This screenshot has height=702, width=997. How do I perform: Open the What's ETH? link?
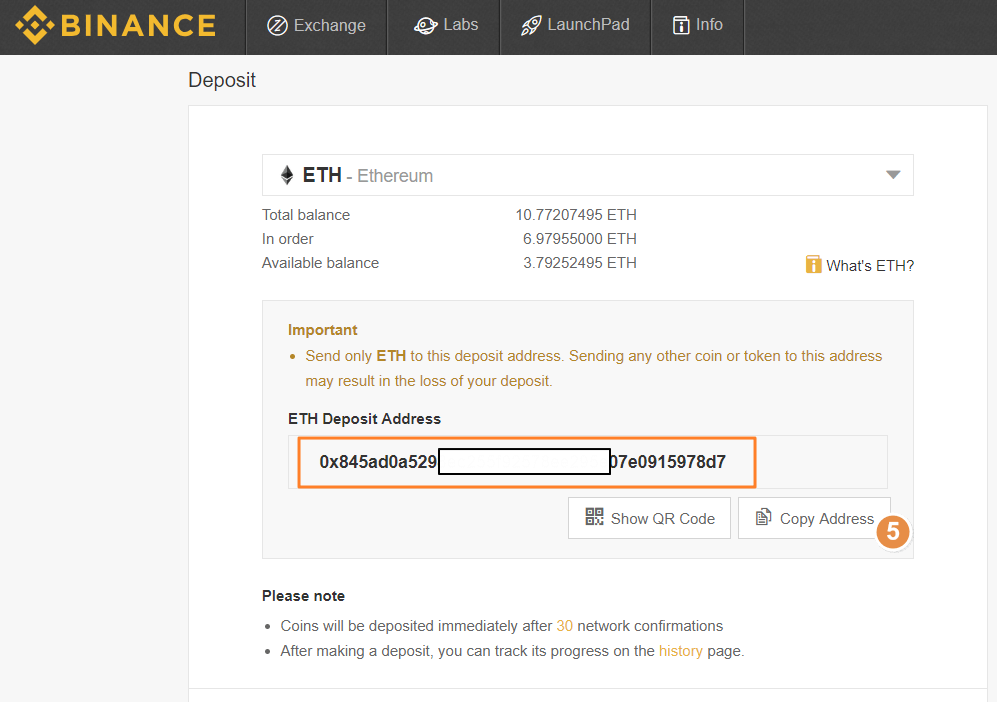click(x=870, y=266)
